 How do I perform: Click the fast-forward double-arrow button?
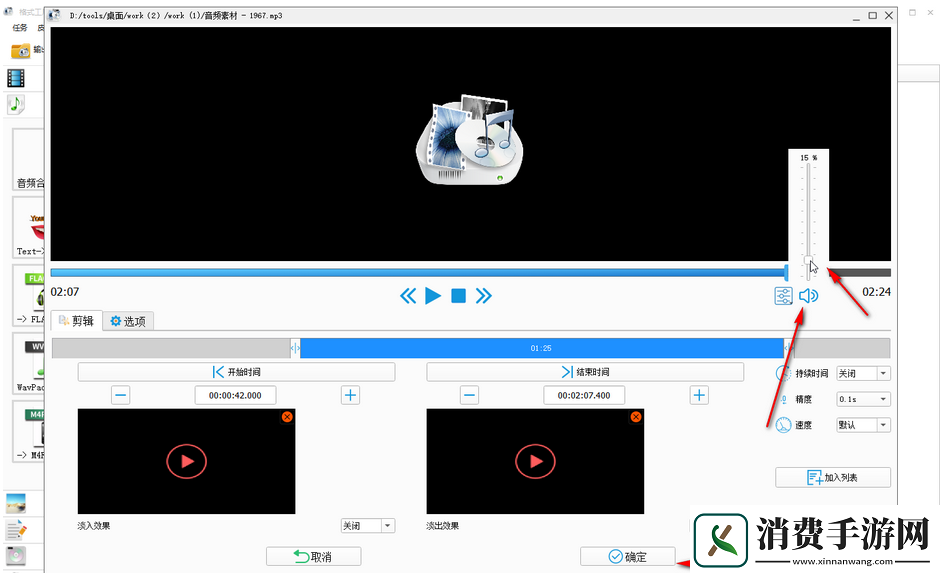click(484, 296)
